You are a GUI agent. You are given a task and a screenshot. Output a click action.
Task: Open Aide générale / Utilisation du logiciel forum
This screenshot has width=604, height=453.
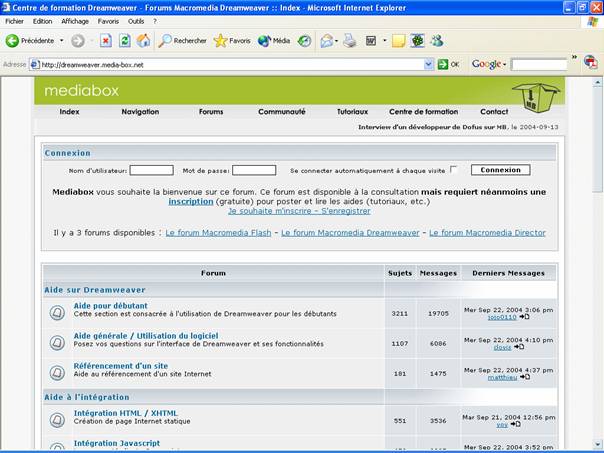tap(146, 336)
